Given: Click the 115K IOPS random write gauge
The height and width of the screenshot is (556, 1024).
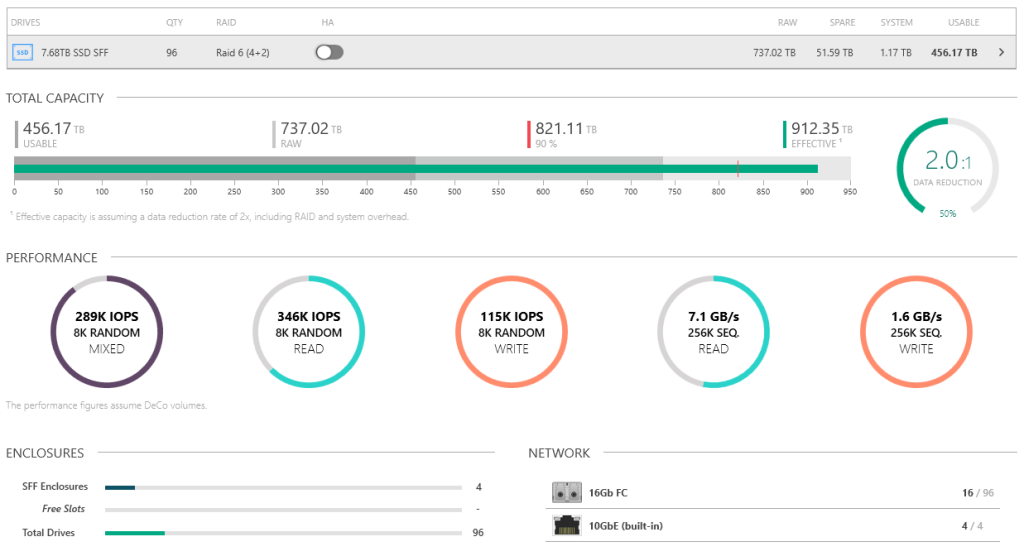Looking at the screenshot, I should coord(512,332).
